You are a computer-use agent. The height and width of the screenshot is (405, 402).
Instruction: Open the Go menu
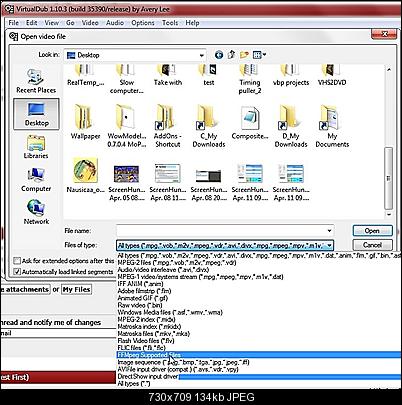tap(70, 23)
